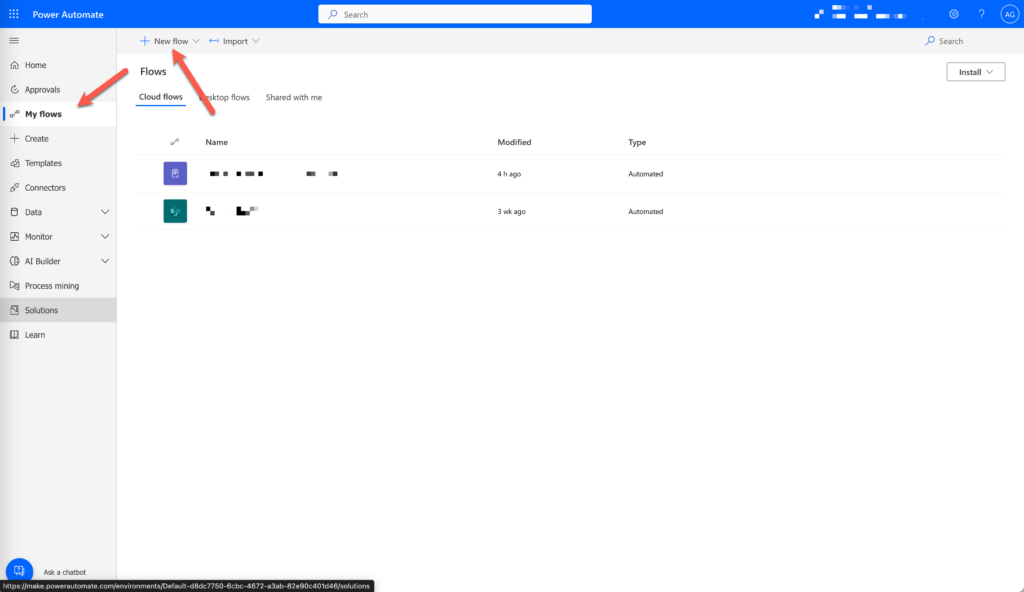Open the AG account avatar

pos(1010,14)
